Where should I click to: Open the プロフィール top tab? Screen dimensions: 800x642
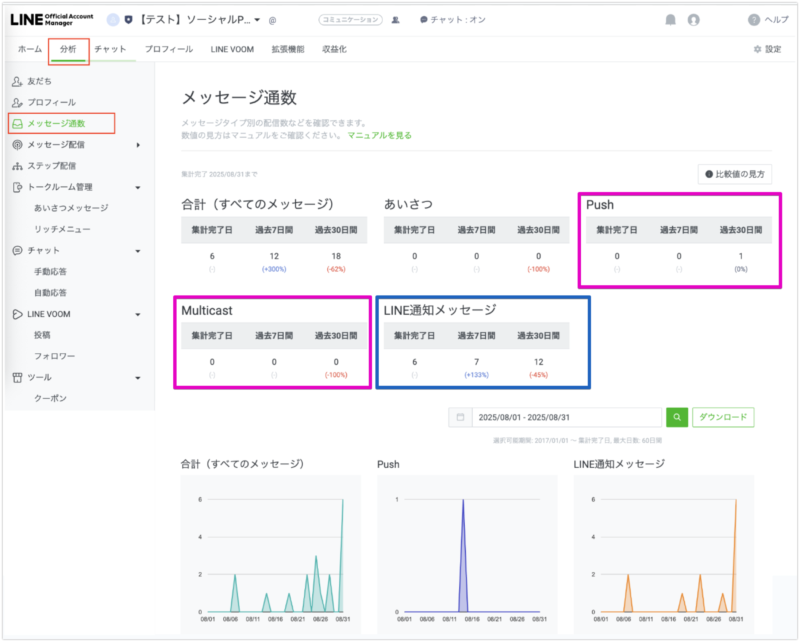click(x=169, y=49)
